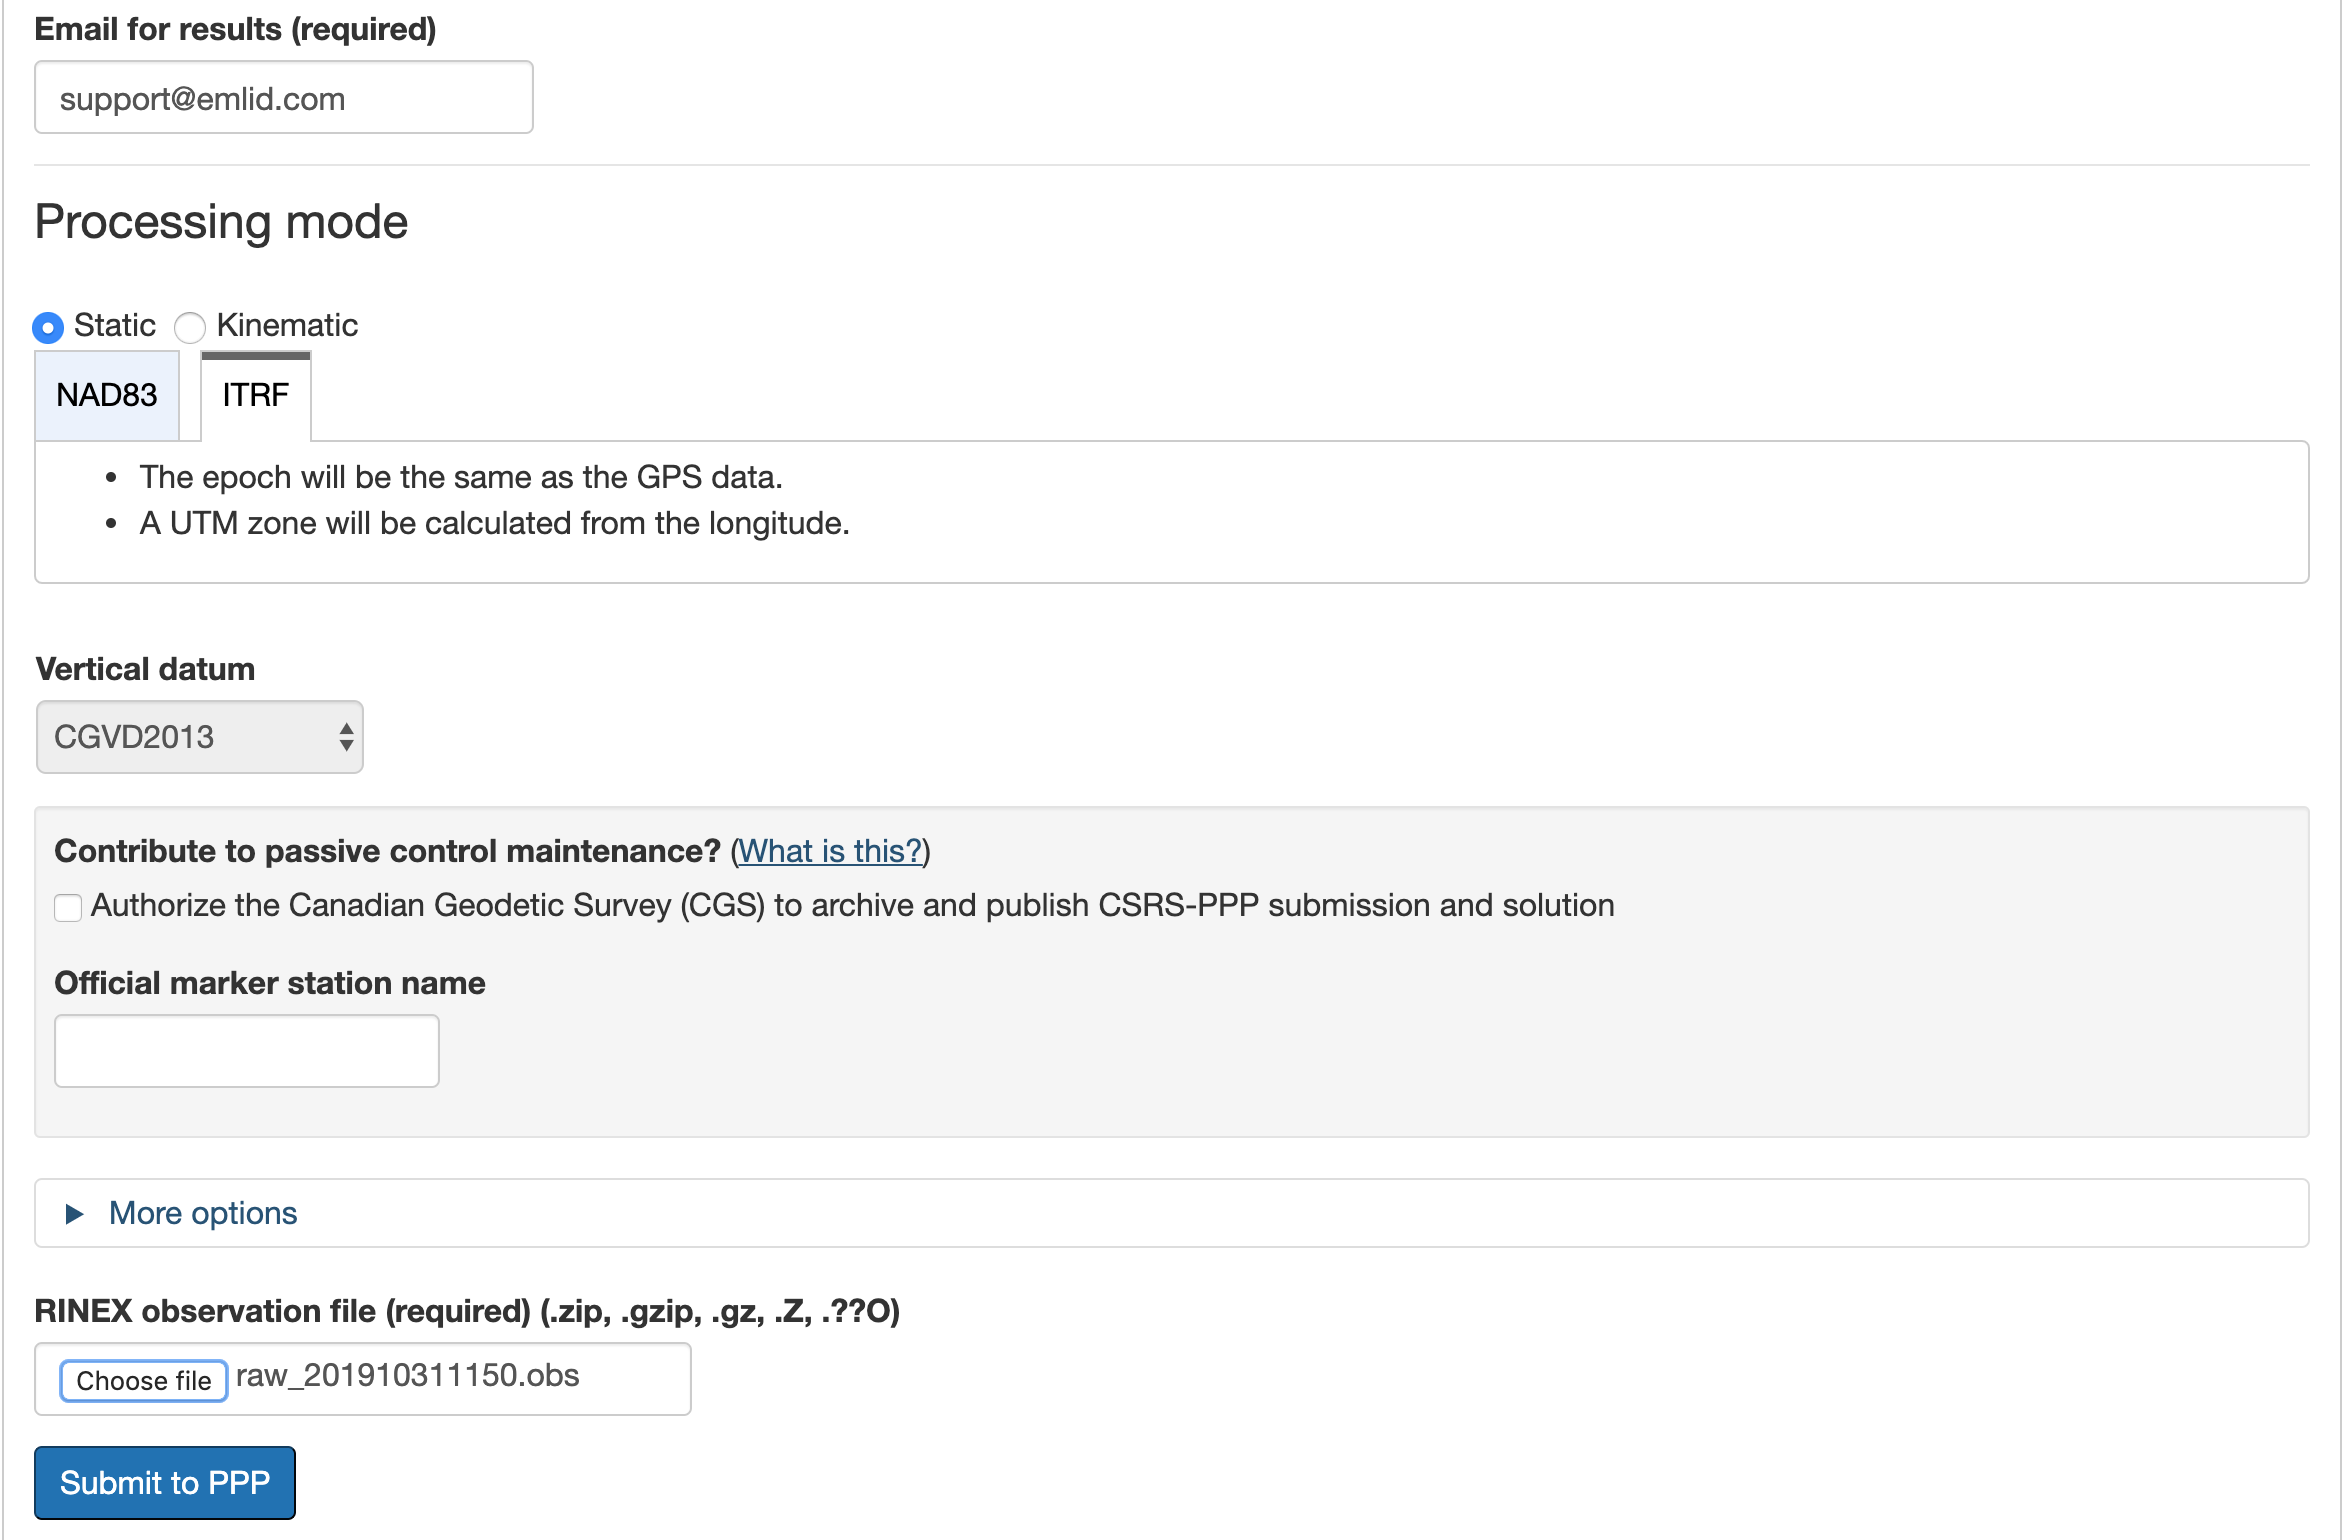Click the Authorize CGS archive label text
2346x1540 pixels.
pyautogui.click(x=853, y=906)
